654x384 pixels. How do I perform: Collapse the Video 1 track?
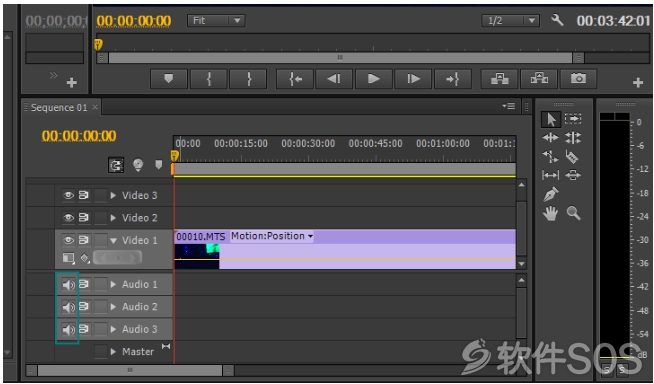point(113,241)
